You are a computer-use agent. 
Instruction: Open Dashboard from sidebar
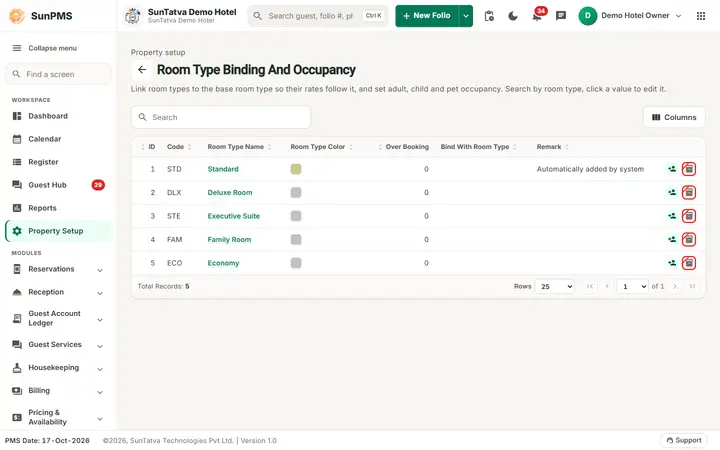tap(58, 116)
